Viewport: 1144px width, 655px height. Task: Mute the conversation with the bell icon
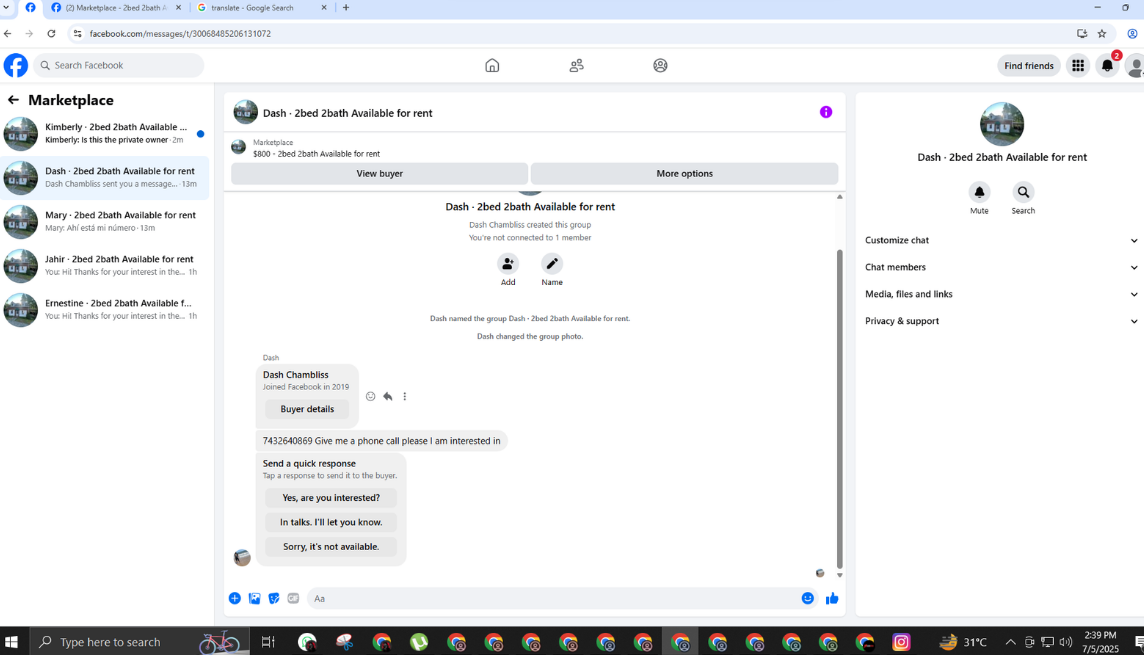coord(979,192)
